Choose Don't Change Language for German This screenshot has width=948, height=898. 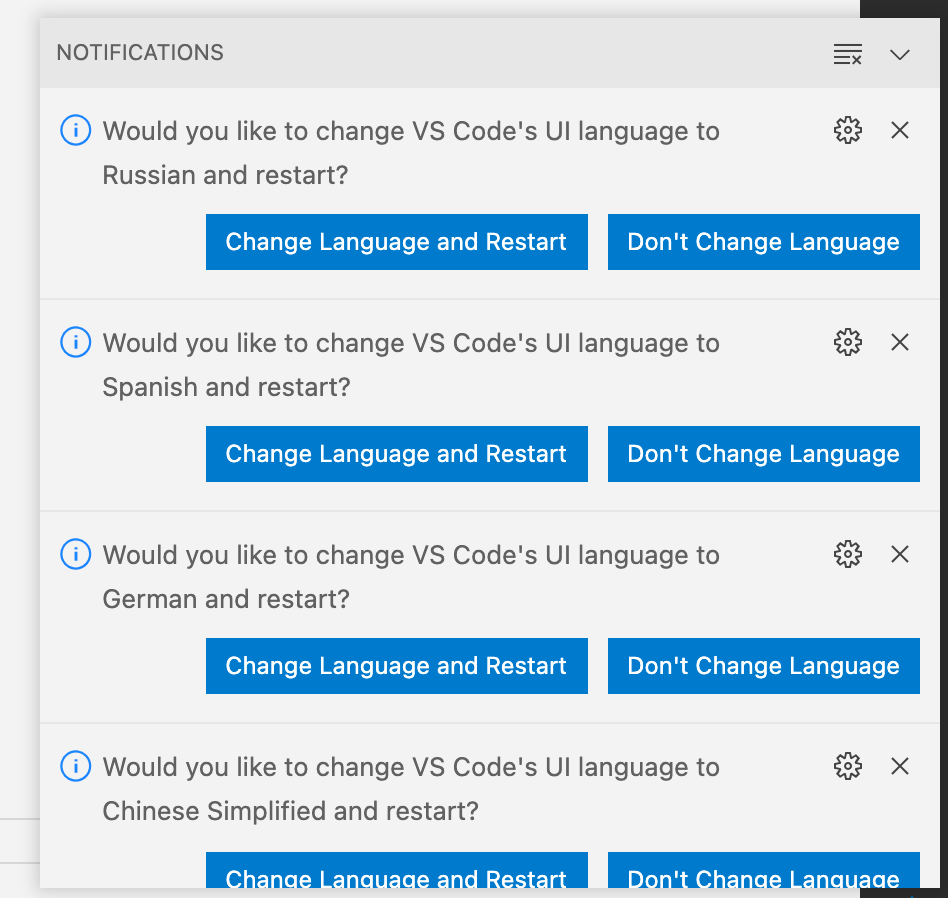tap(764, 666)
